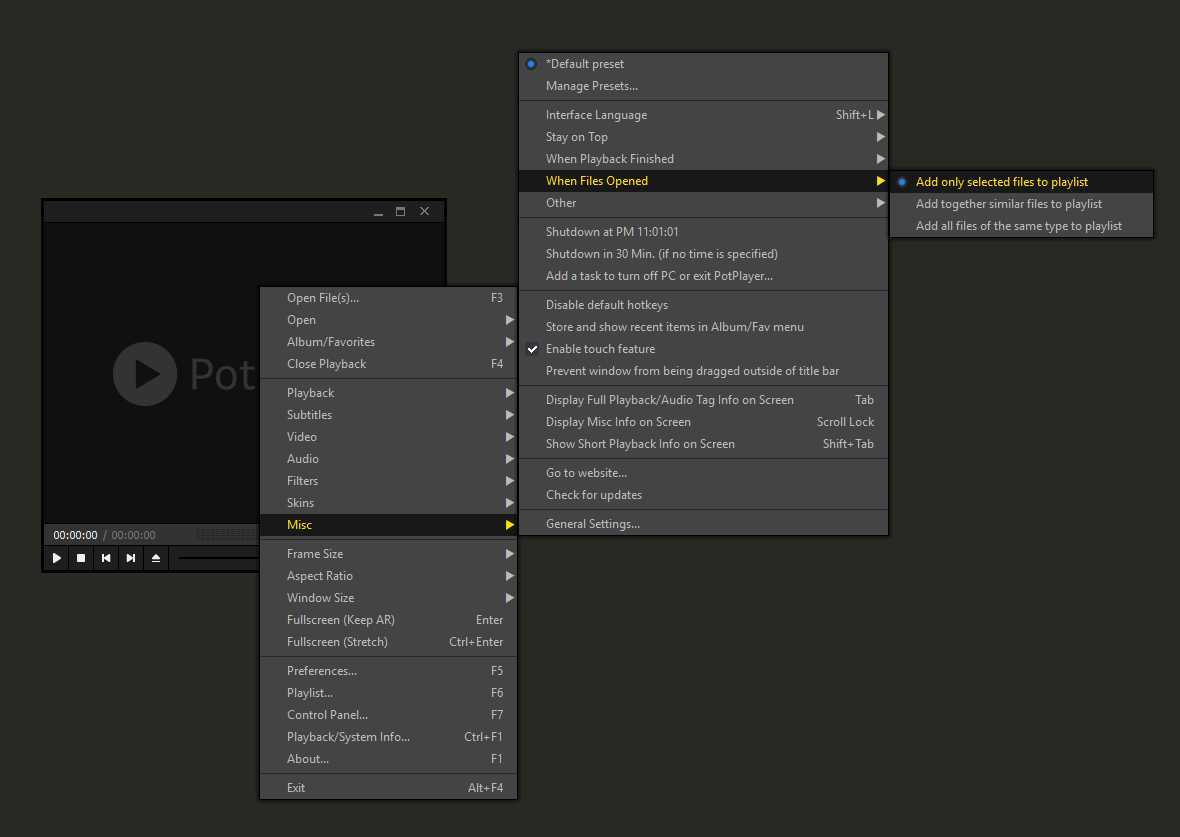Expand the Video submenu

388,437
